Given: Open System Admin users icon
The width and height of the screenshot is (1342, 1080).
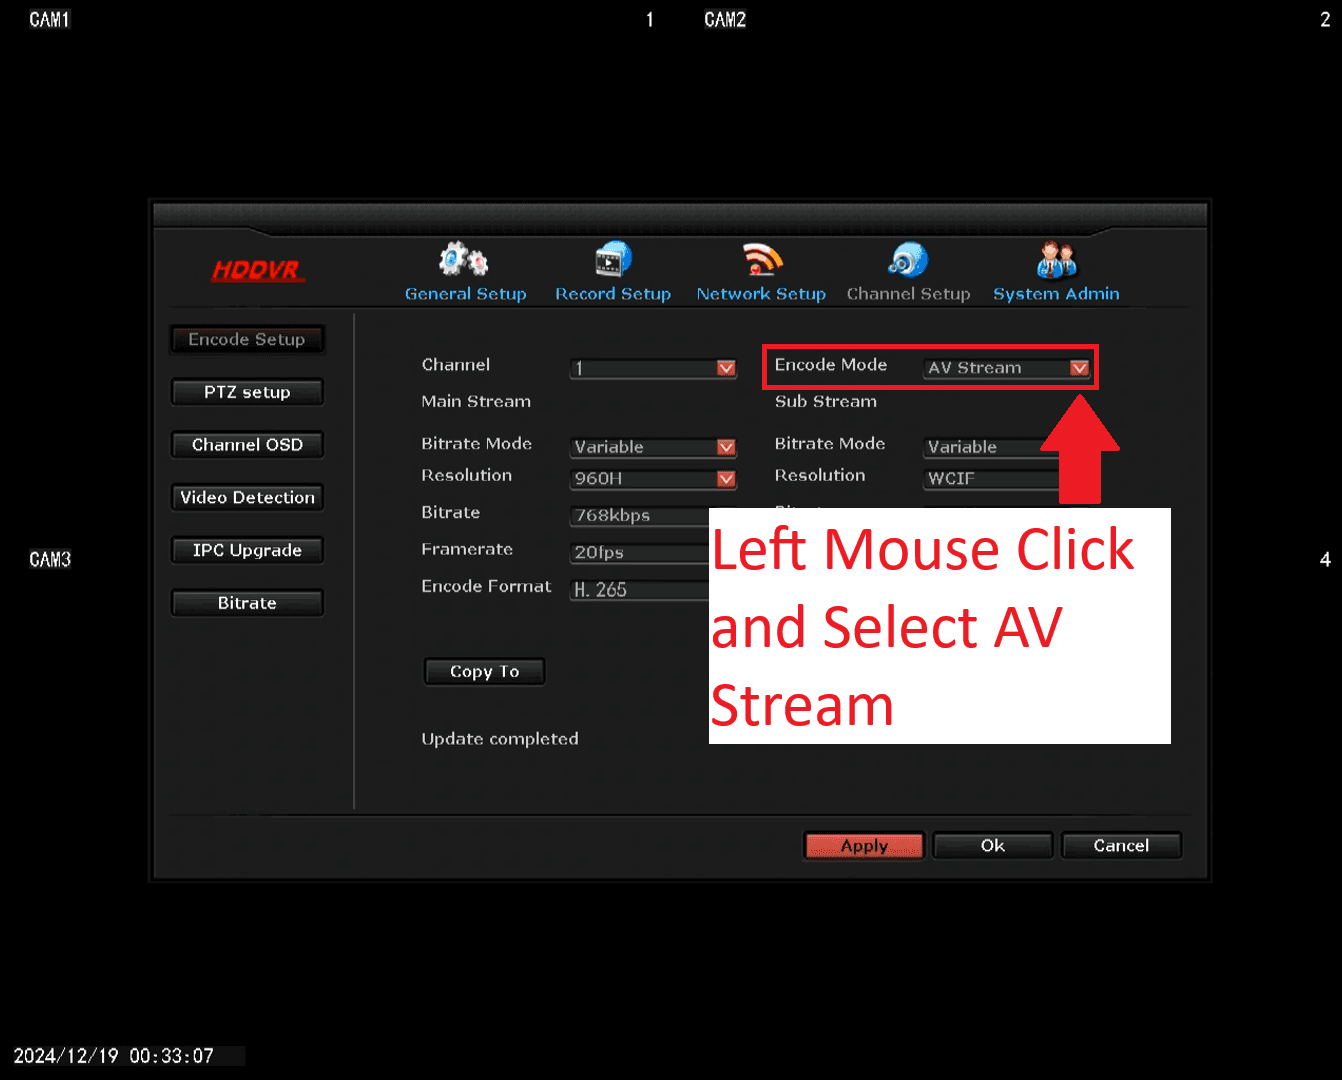Looking at the screenshot, I should [1056, 260].
